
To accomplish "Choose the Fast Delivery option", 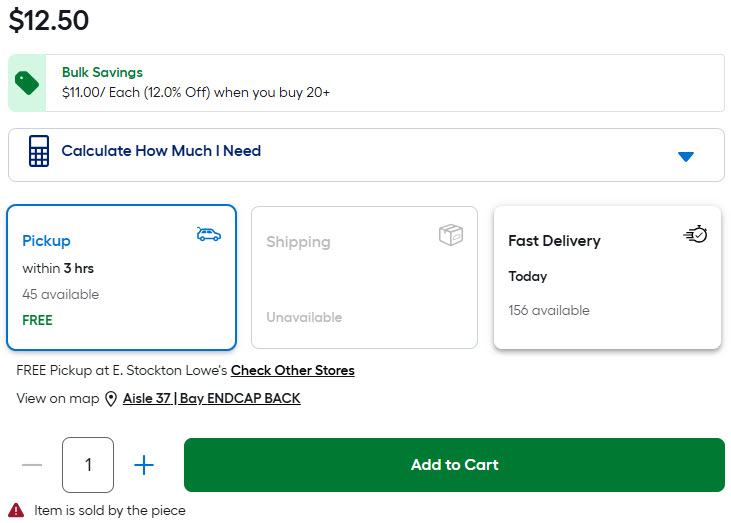I will pyautogui.click(x=607, y=278).
